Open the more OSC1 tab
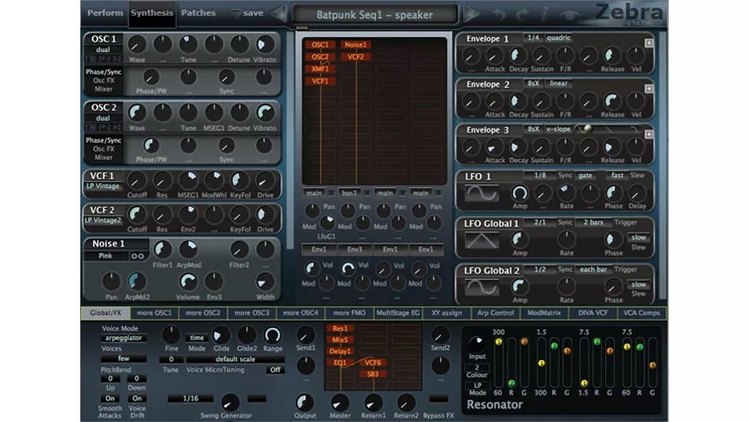Viewport: 750px width, 422px height. coord(154,313)
